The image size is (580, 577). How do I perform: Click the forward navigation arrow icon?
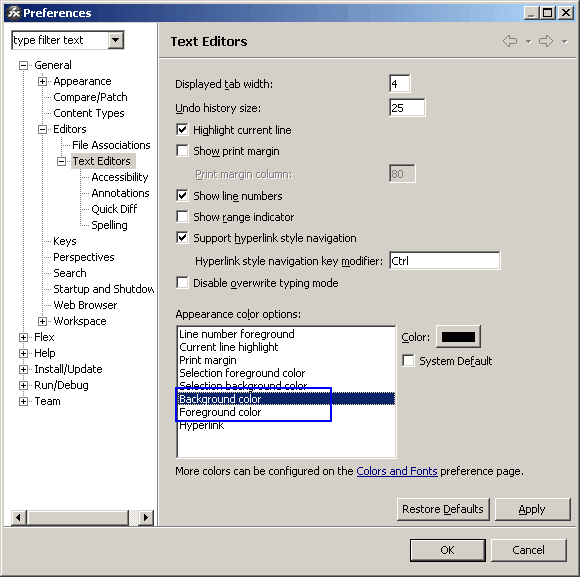tap(546, 41)
